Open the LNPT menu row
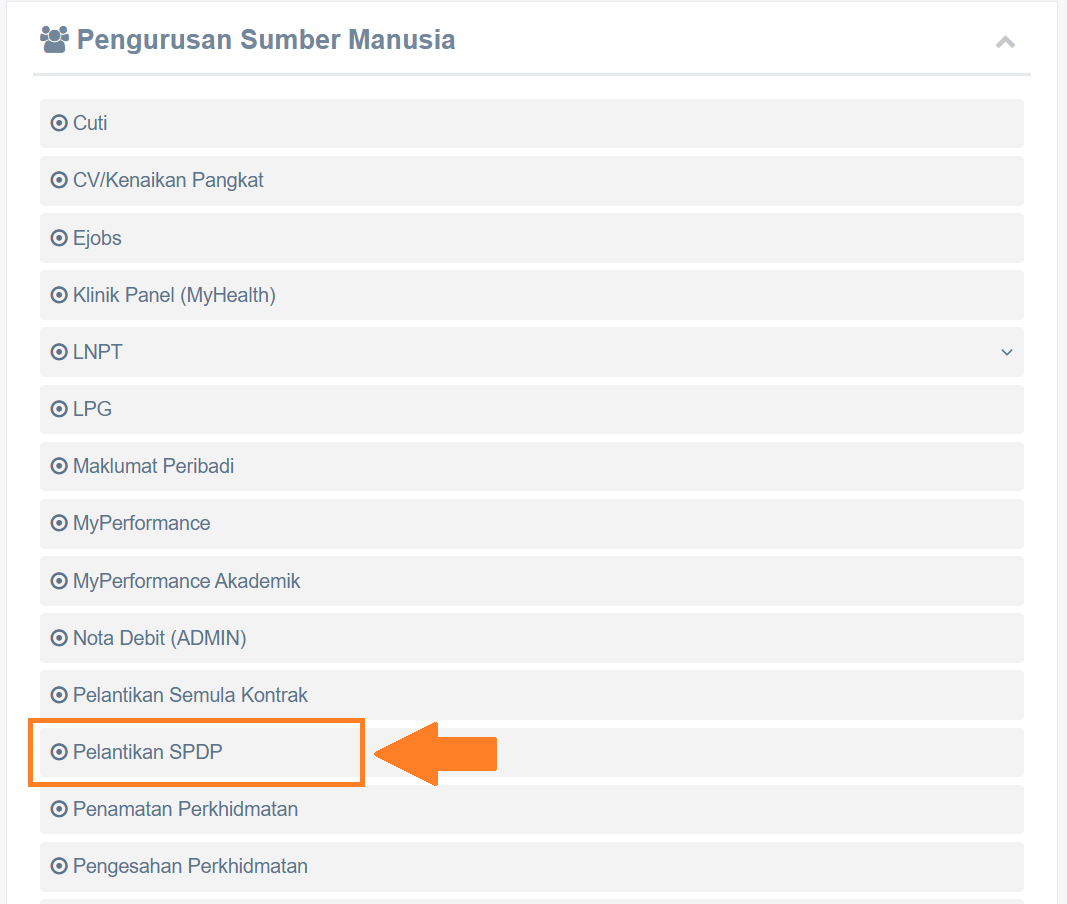The image size is (1067, 904). 531,352
